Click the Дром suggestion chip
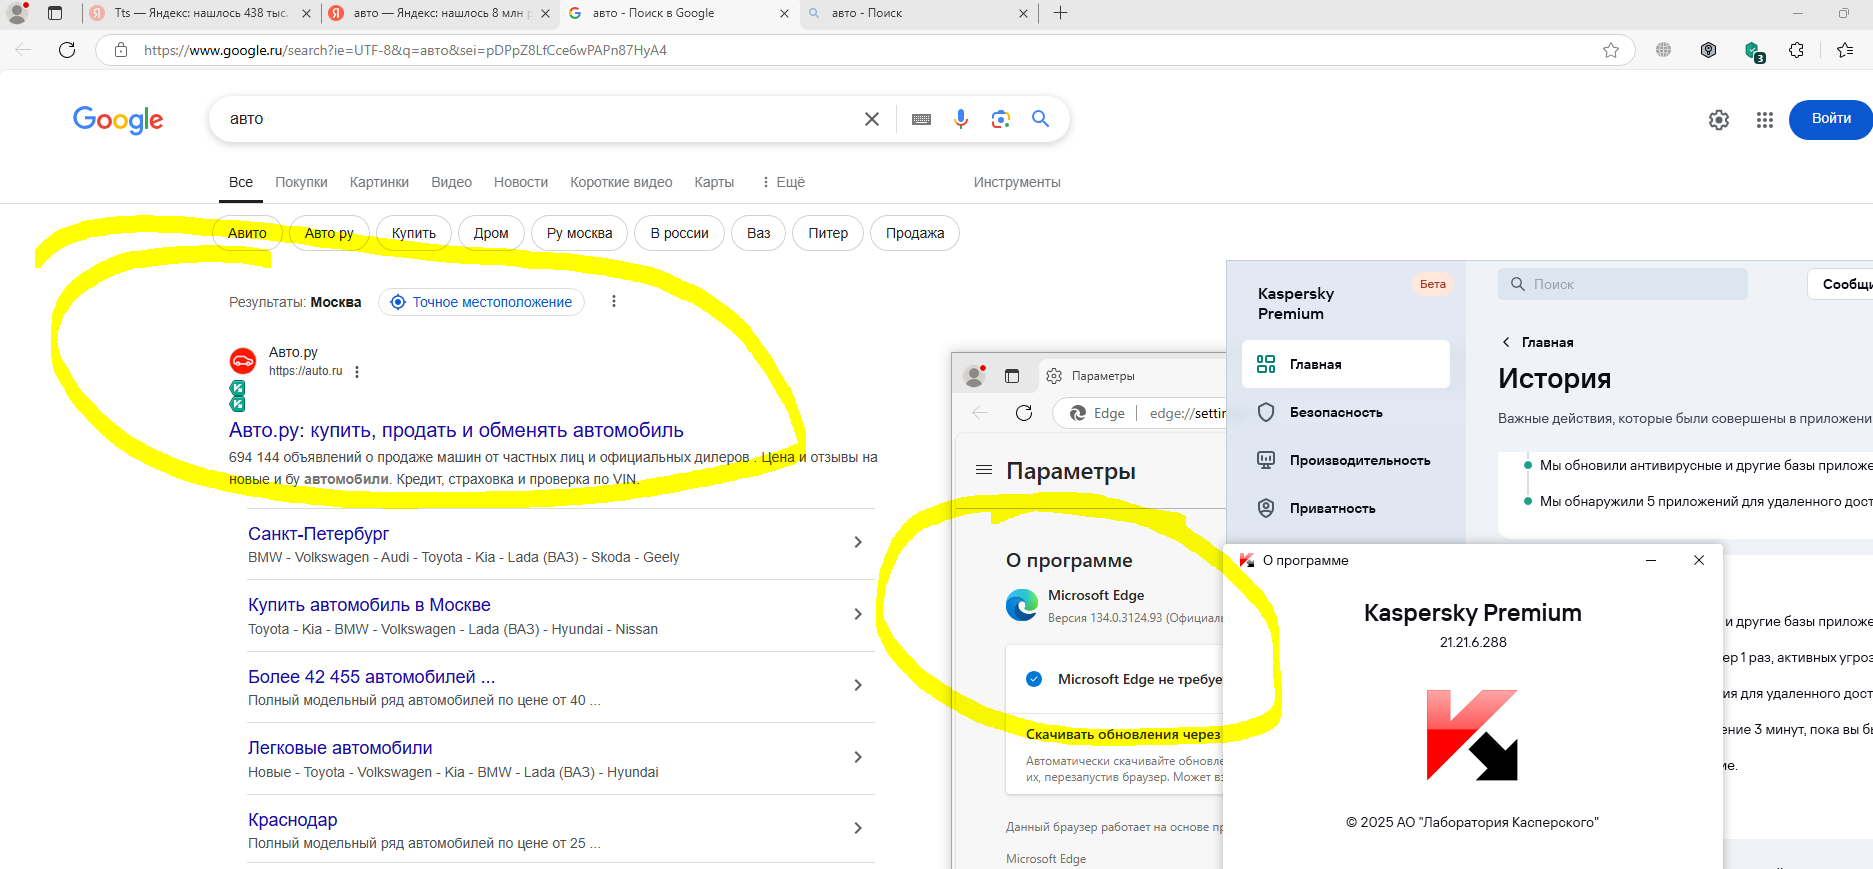 tap(491, 233)
